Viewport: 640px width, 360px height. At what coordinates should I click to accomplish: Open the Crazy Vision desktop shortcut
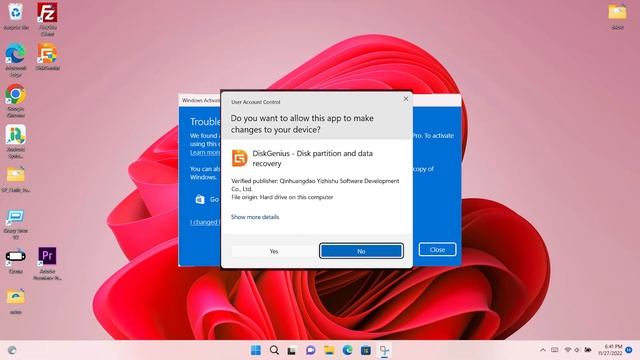click(x=16, y=224)
